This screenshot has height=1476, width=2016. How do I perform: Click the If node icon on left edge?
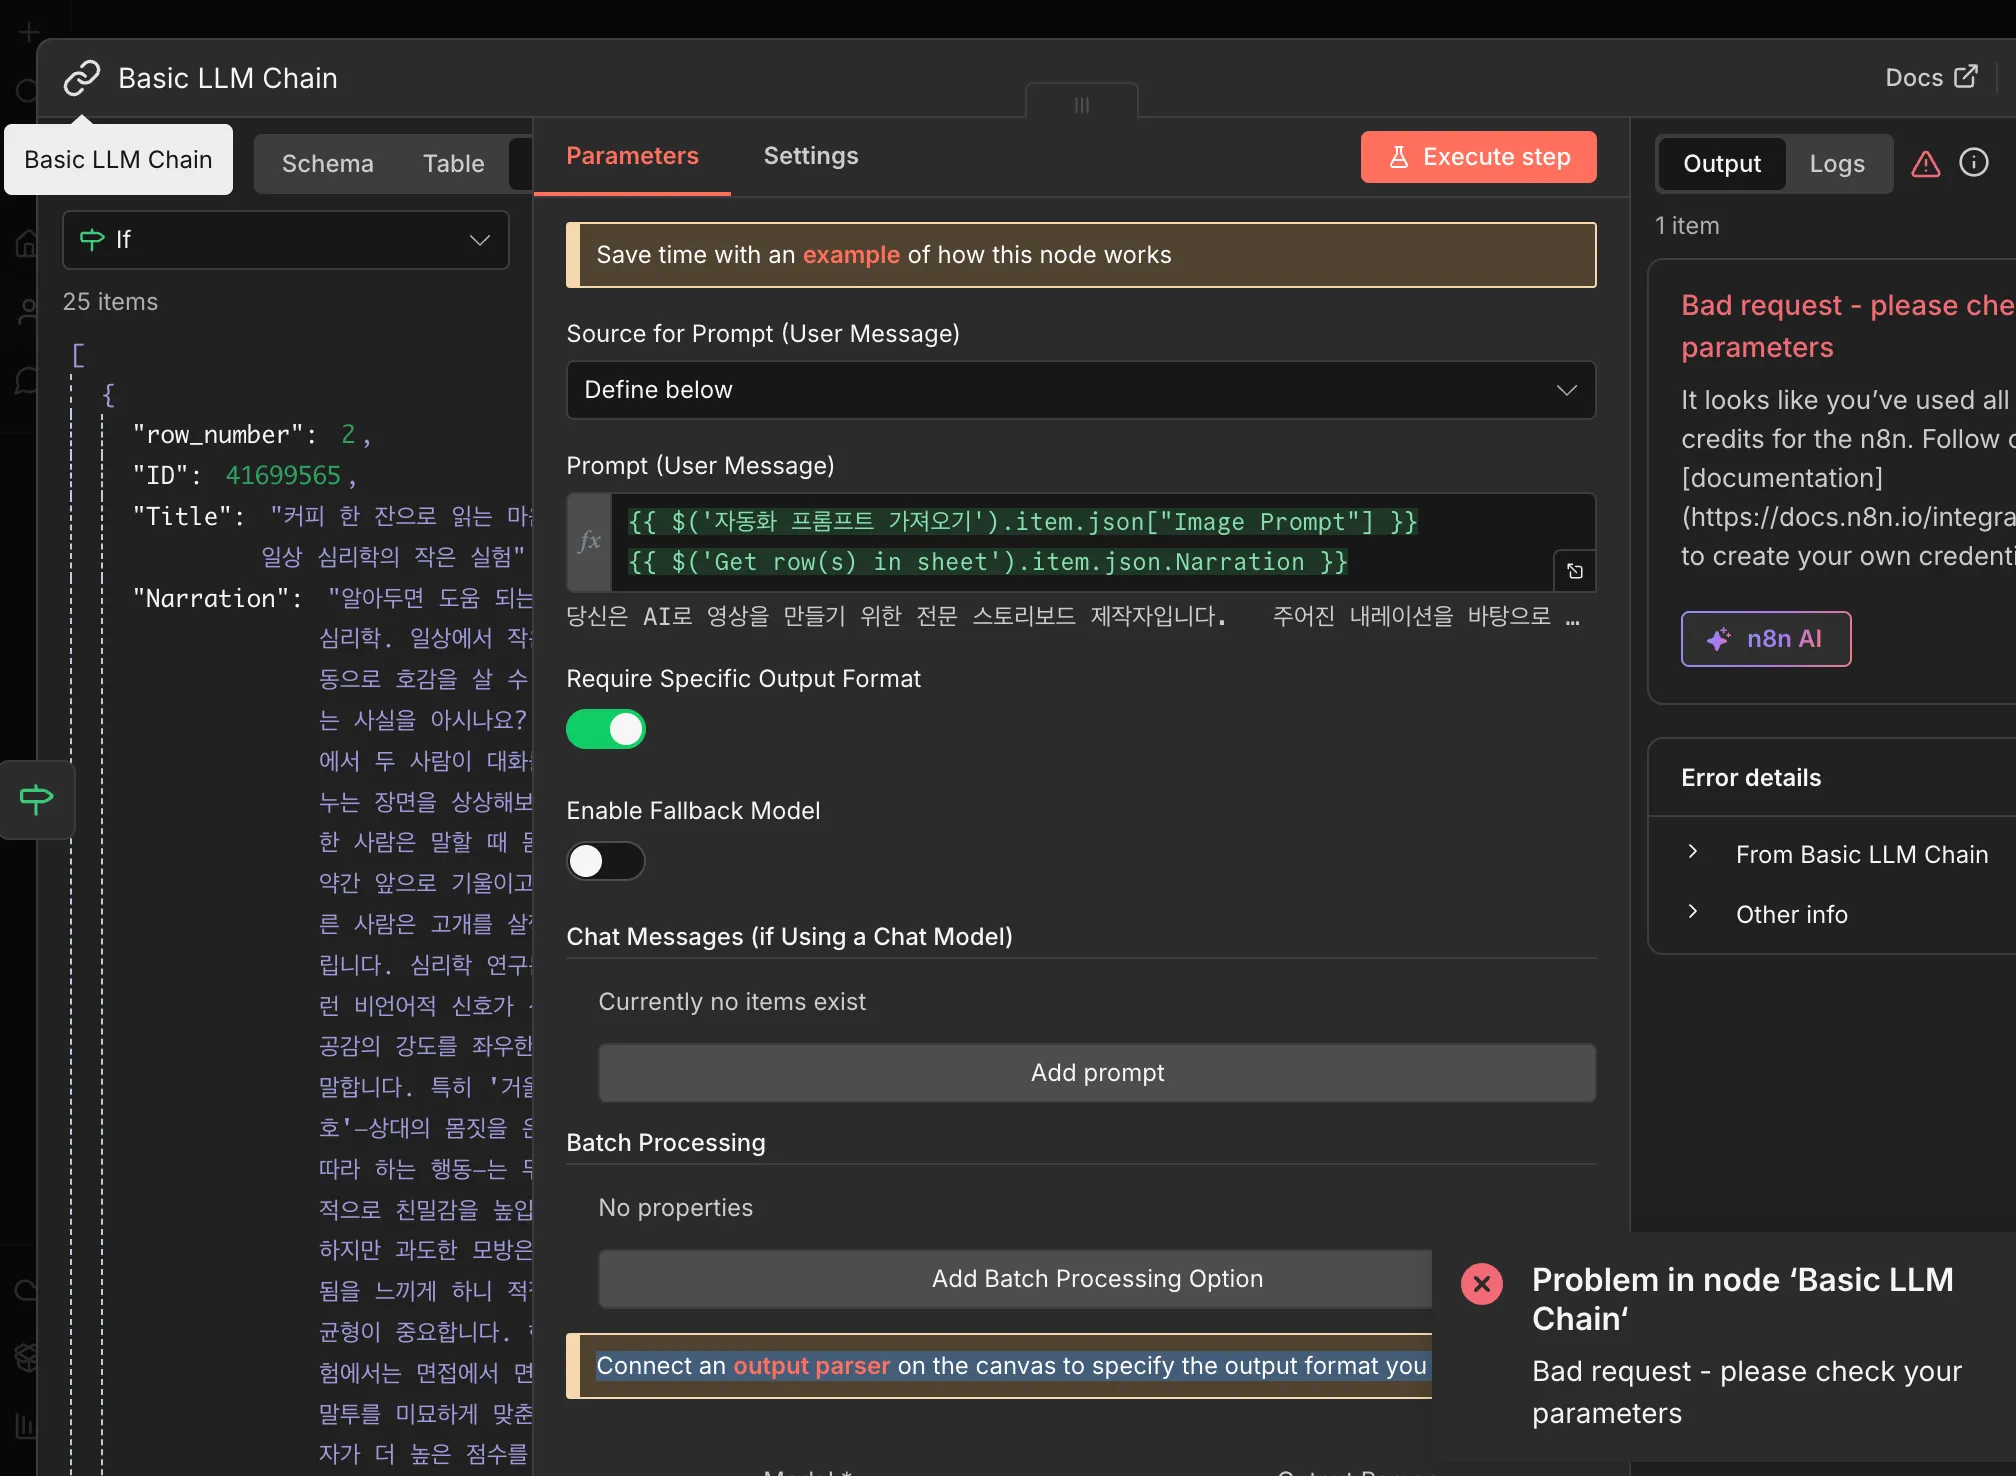coord(37,799)
